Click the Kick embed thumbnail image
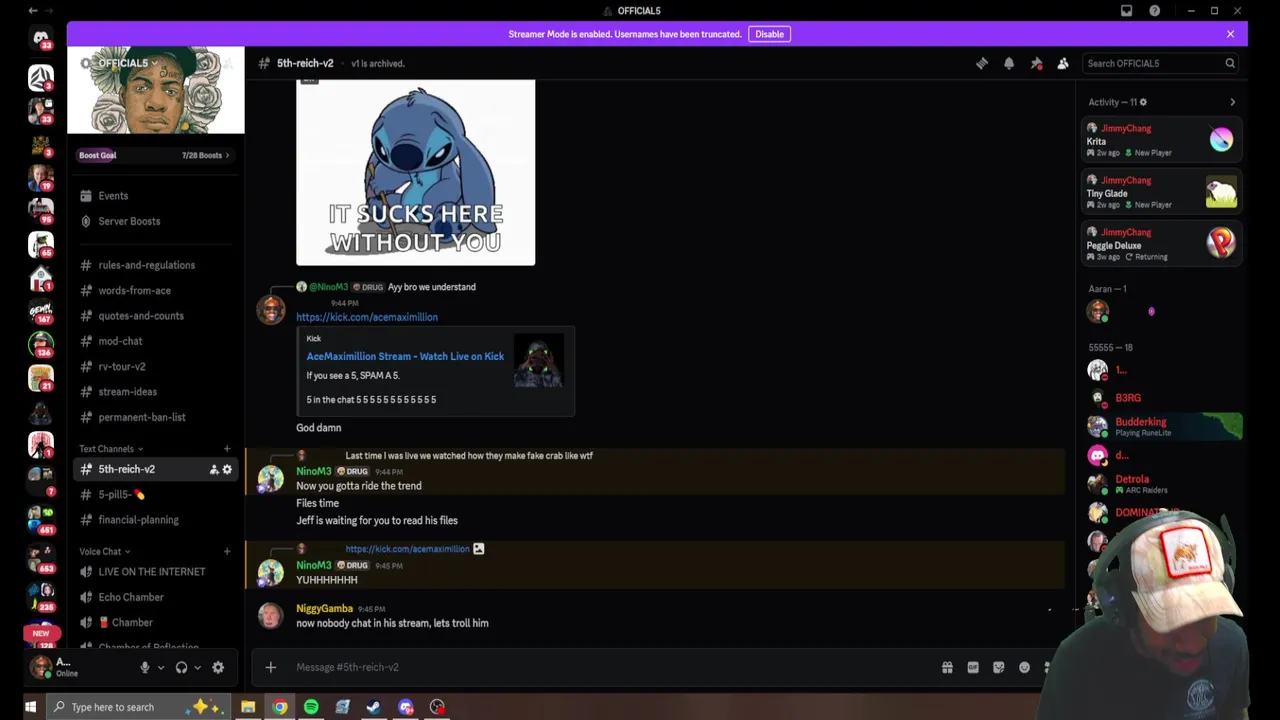The image size is (1280, 720). click(x=538, y=361)
